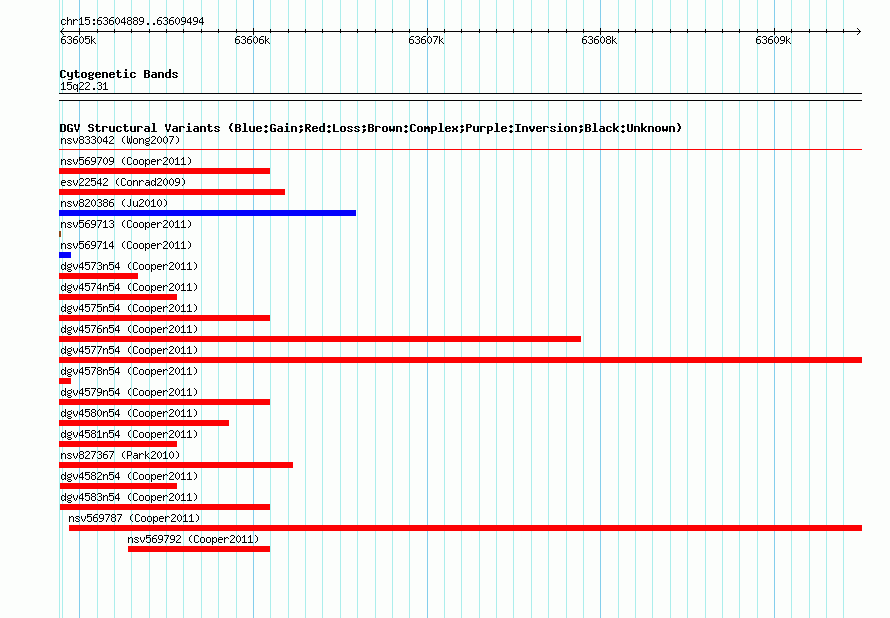This screenshot has width=890, height=618.
Task: Select the dgv4575n54 variant bar
Action: pos(165,318)
